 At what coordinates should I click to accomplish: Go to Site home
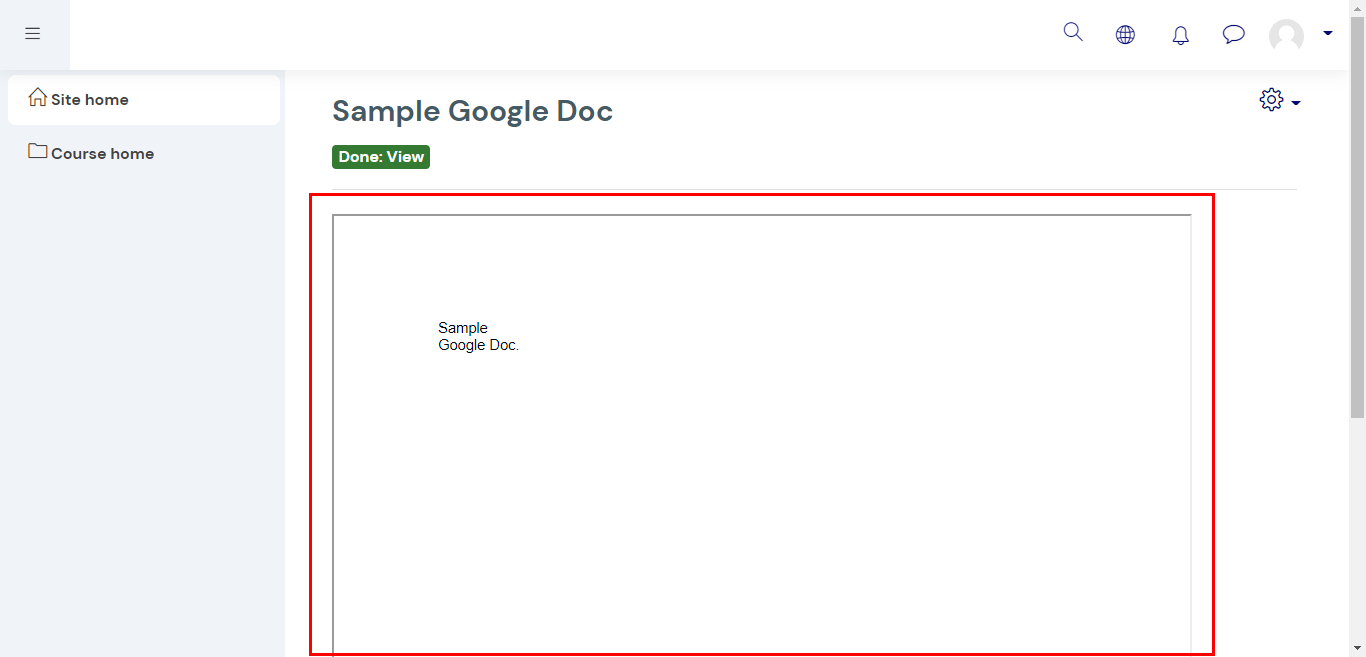coord(144,99)
